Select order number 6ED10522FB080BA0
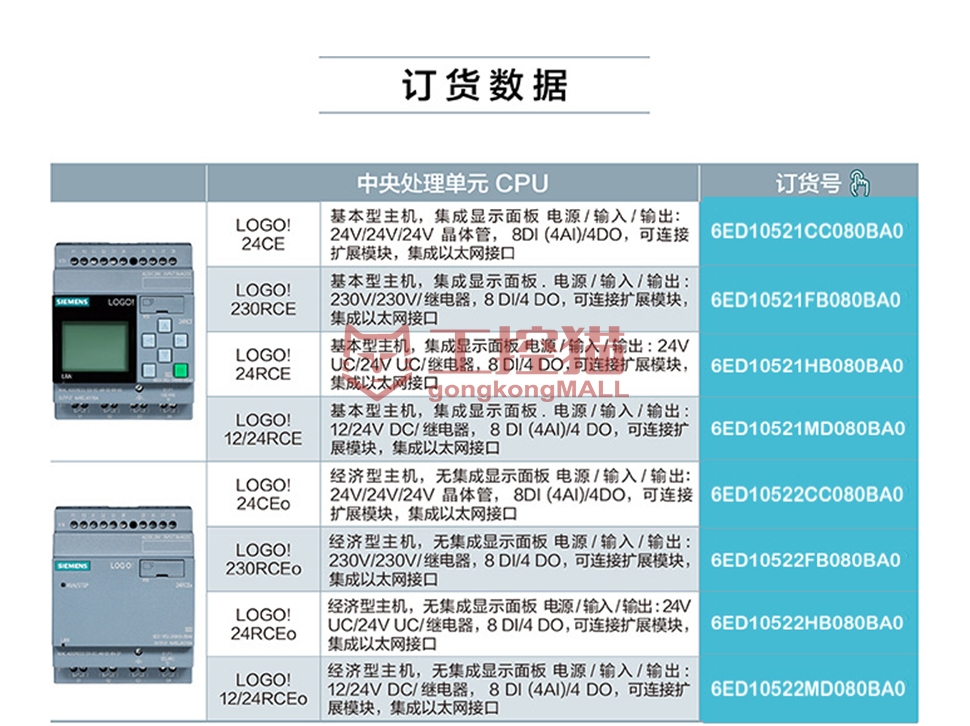 pos(807,559)
